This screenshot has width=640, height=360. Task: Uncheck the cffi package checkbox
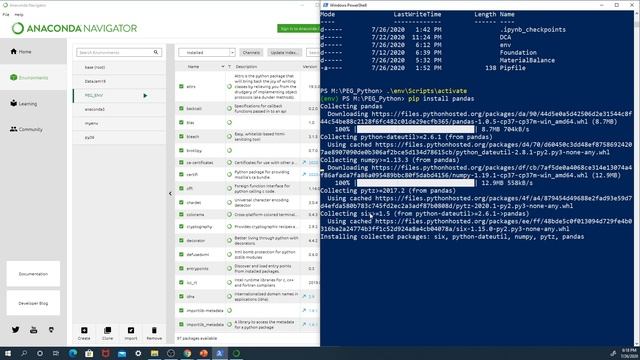point(181,188)
